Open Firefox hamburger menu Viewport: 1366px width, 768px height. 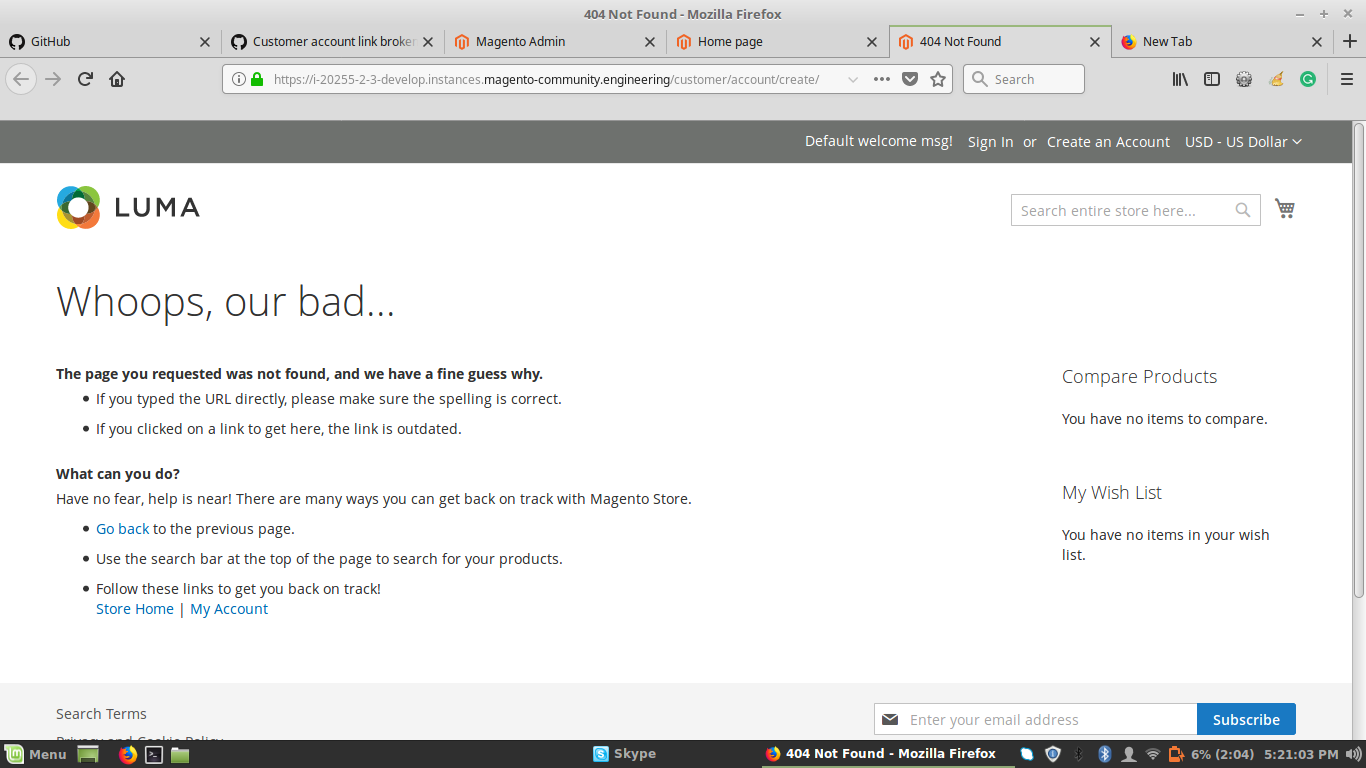pyautogui.click(x=1347, y=79)
